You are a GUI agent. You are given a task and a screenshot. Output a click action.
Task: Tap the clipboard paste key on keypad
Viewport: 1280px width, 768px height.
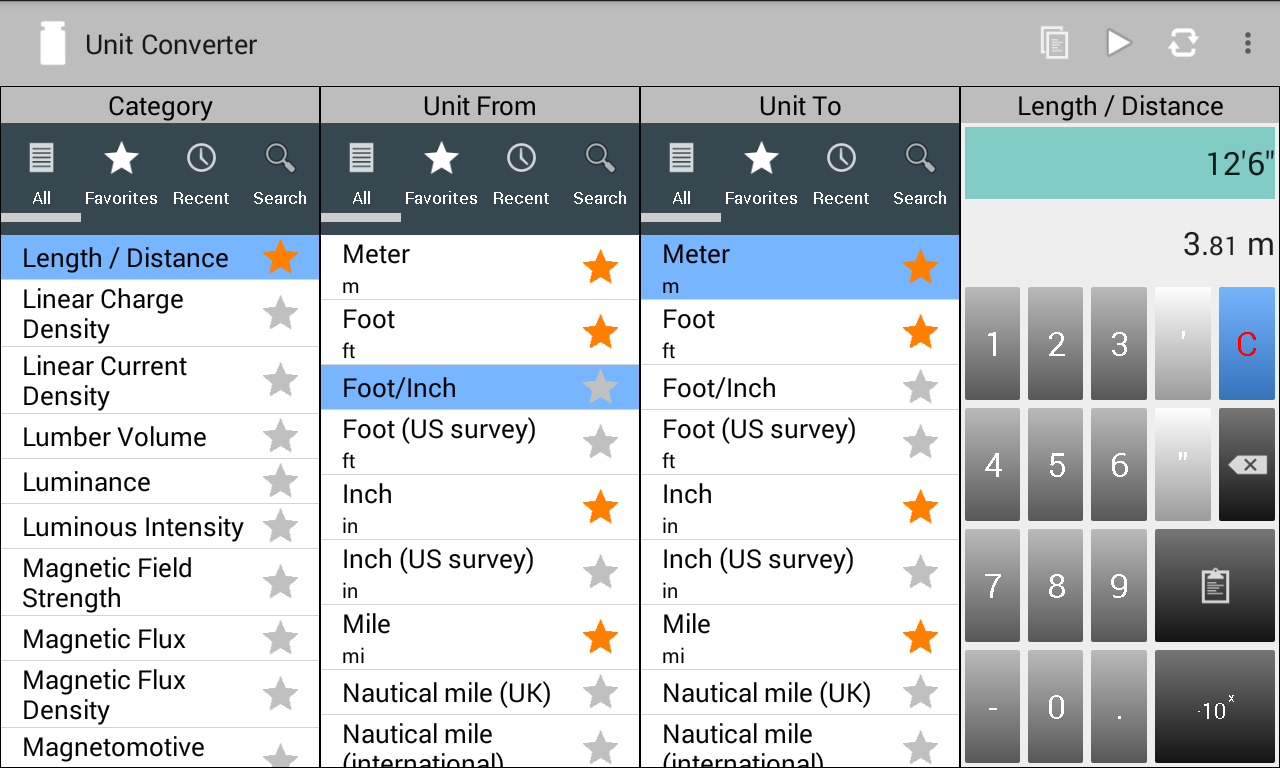click(x=1215, y=586)
